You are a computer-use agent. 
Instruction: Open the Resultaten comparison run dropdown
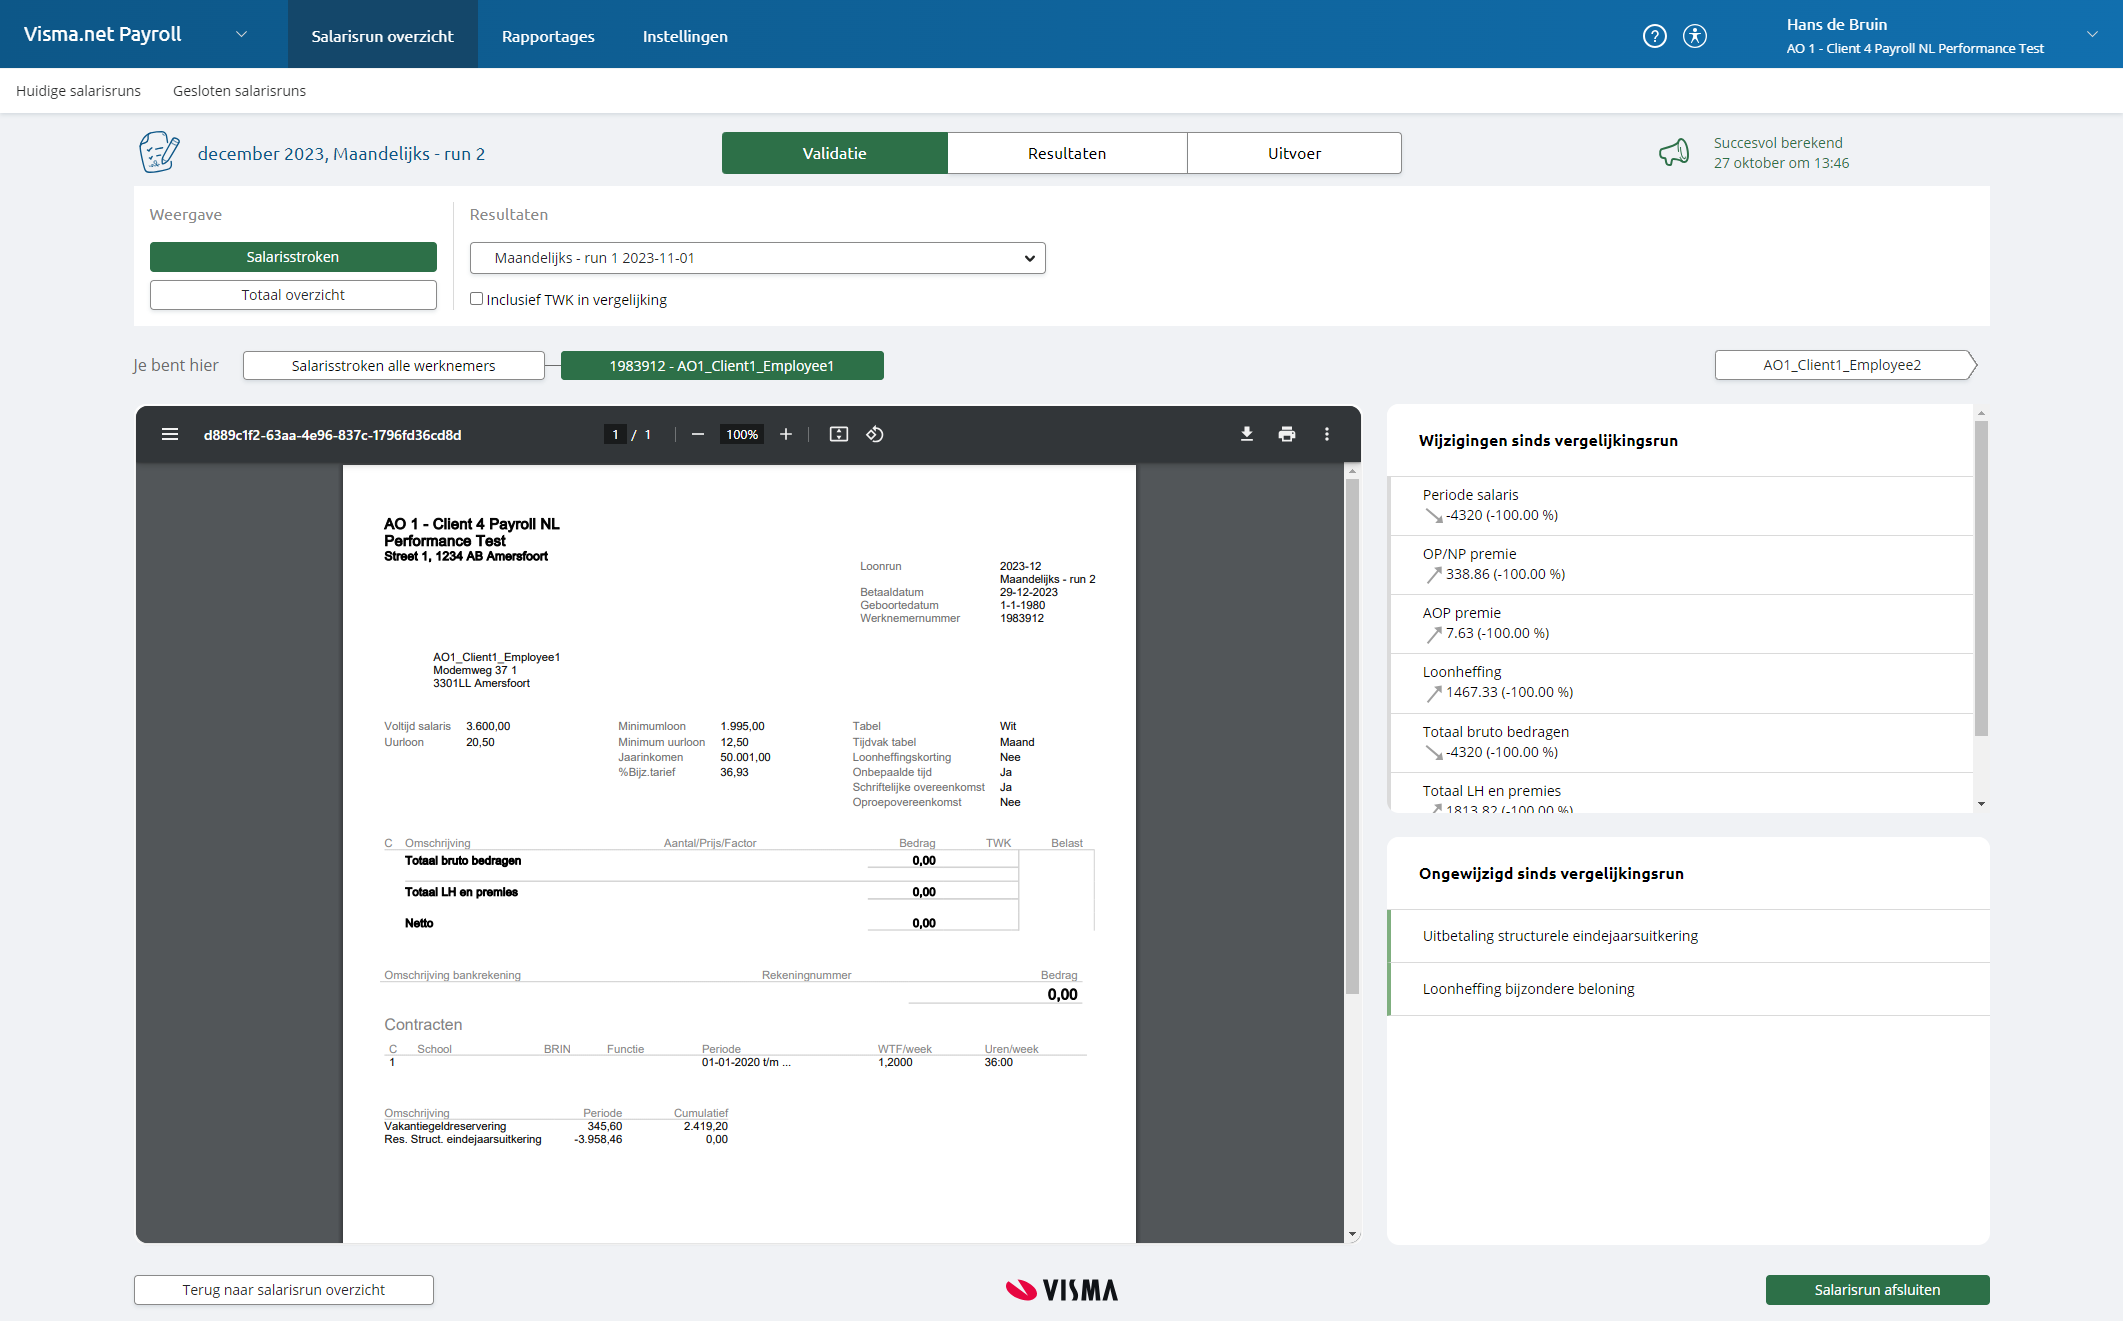(x=757, y=257)
